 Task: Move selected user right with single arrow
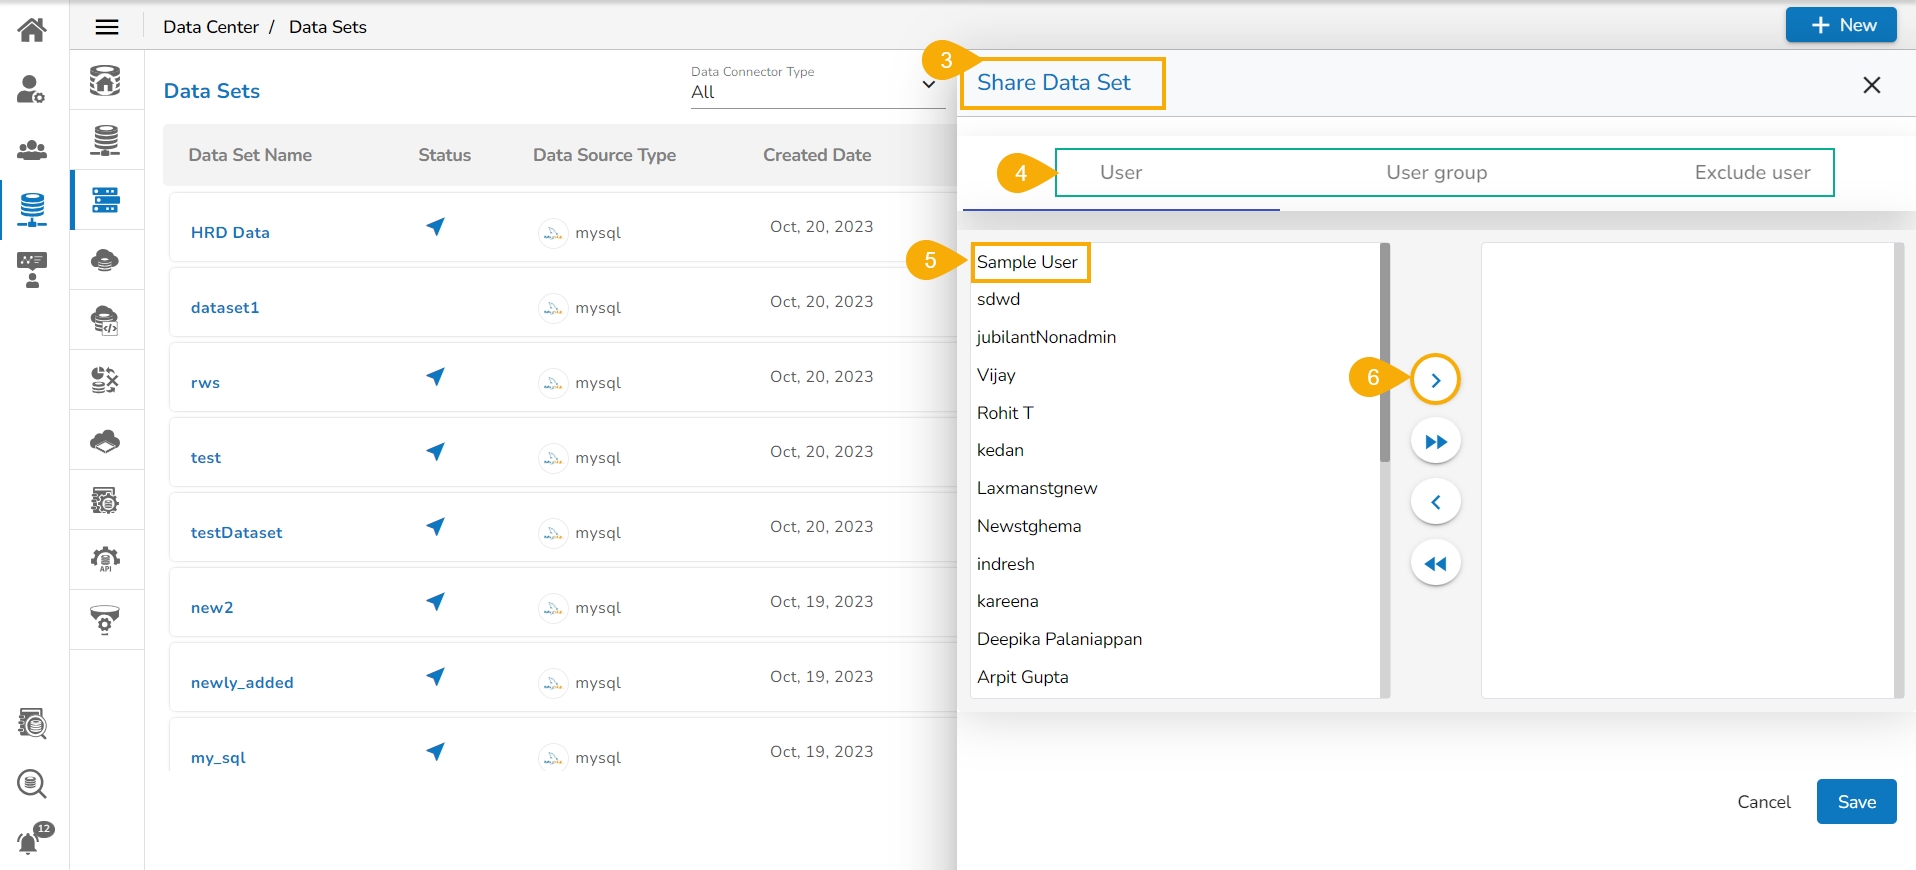coord(1435,380)
